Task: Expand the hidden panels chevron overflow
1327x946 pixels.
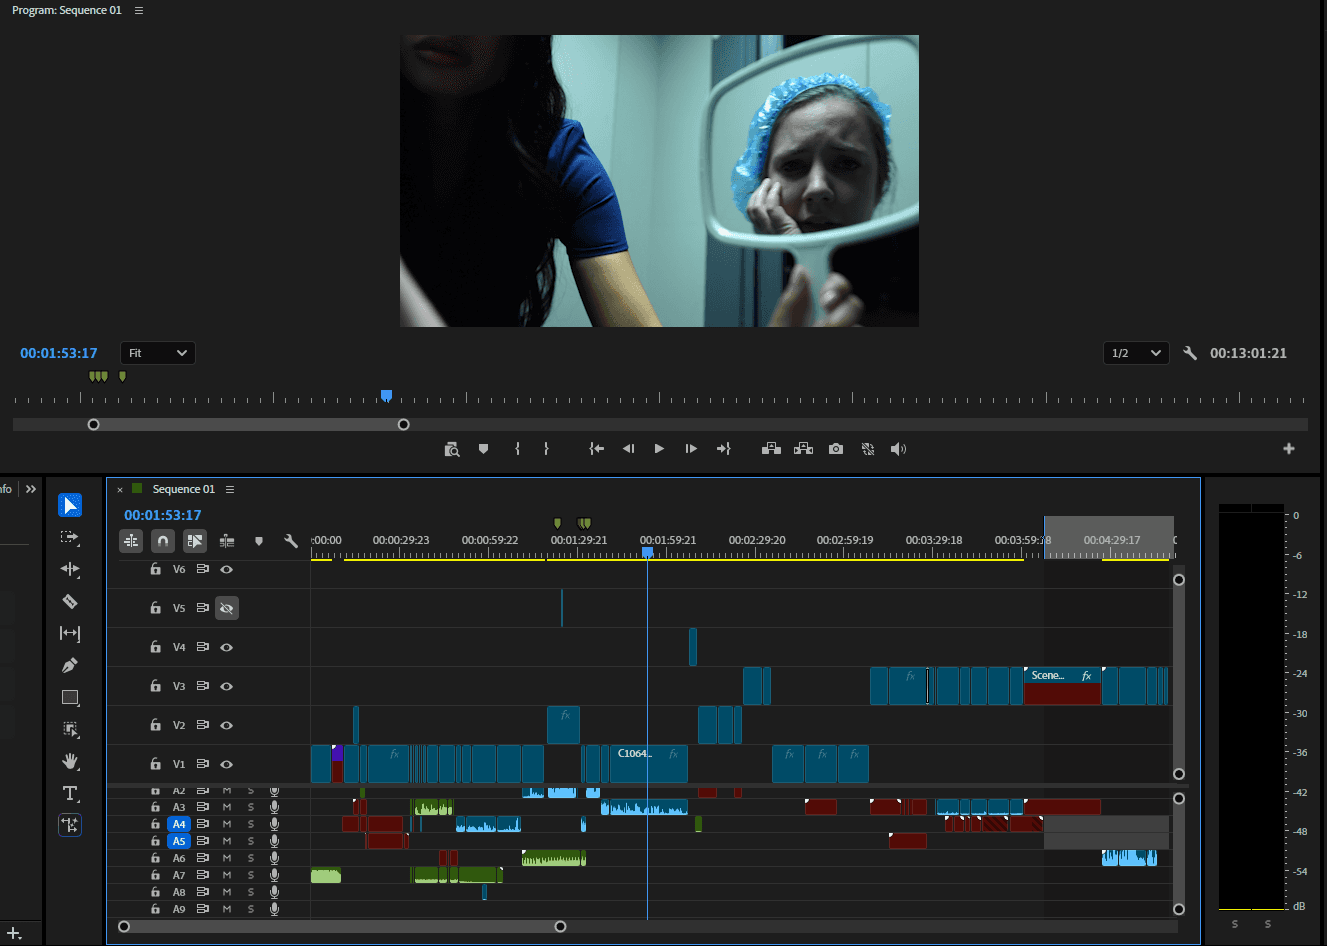Action: pos(31,489)
